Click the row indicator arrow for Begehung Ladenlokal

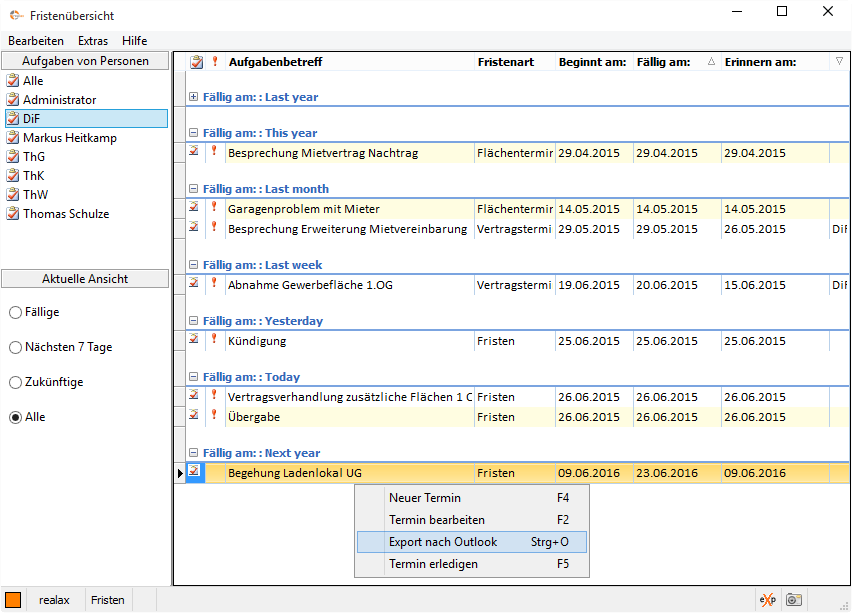click(x=180, y=473)
